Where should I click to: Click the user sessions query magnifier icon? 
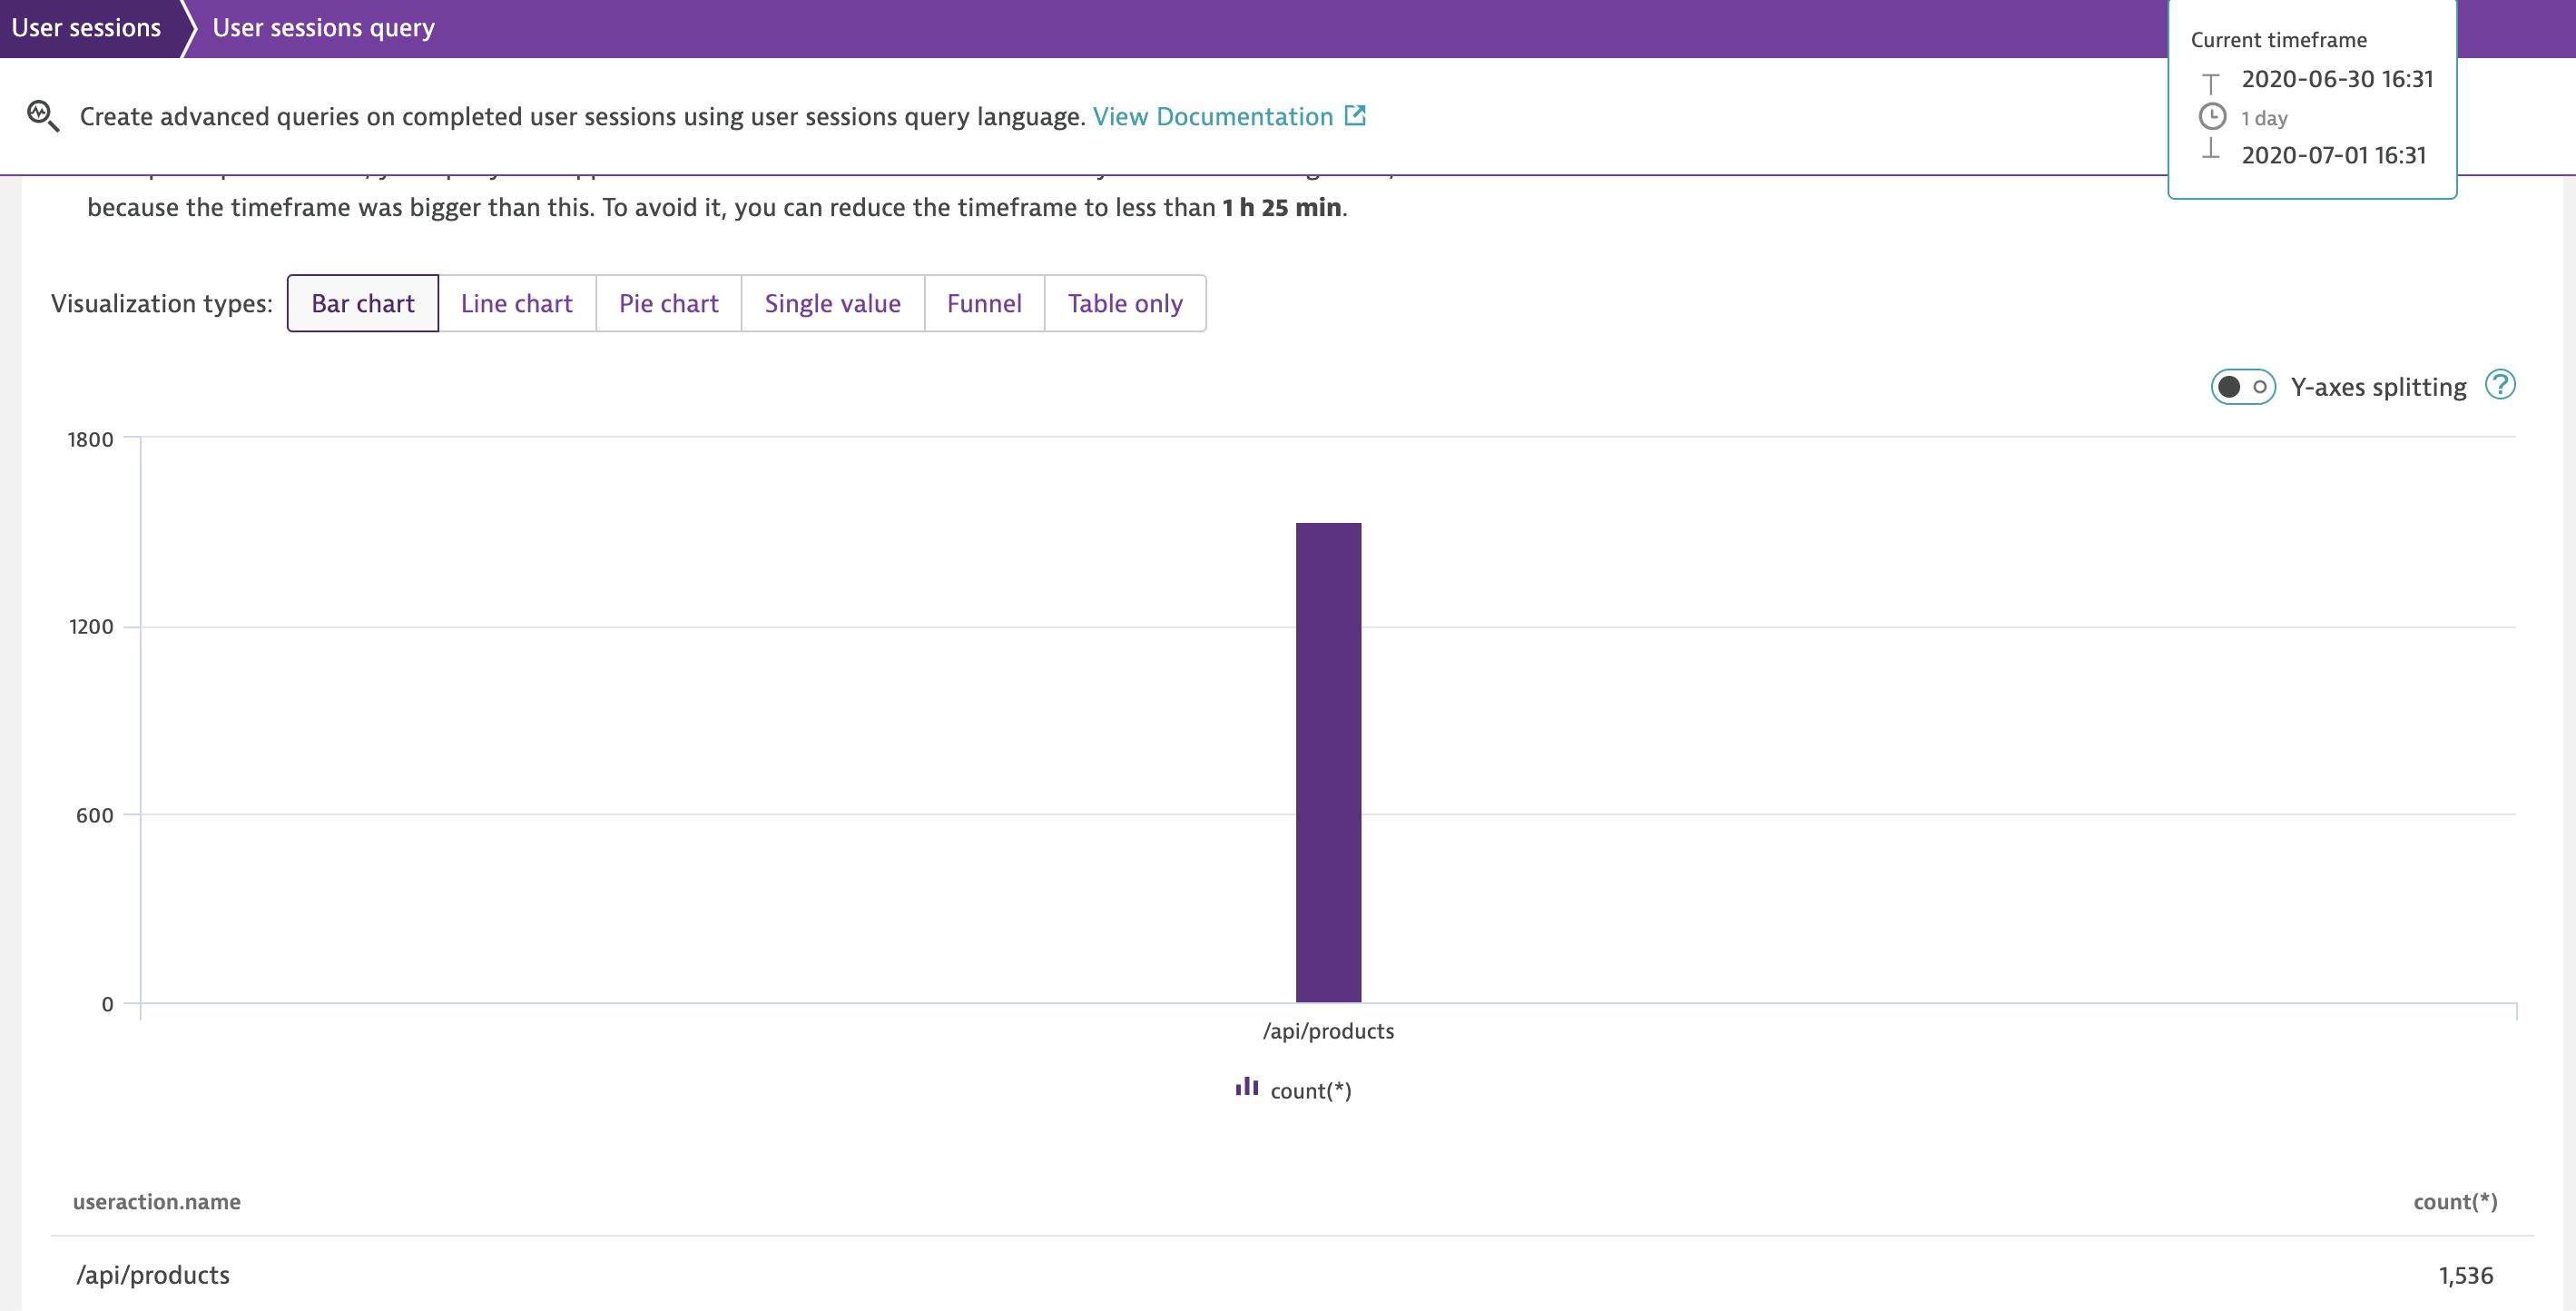[42, 116]
